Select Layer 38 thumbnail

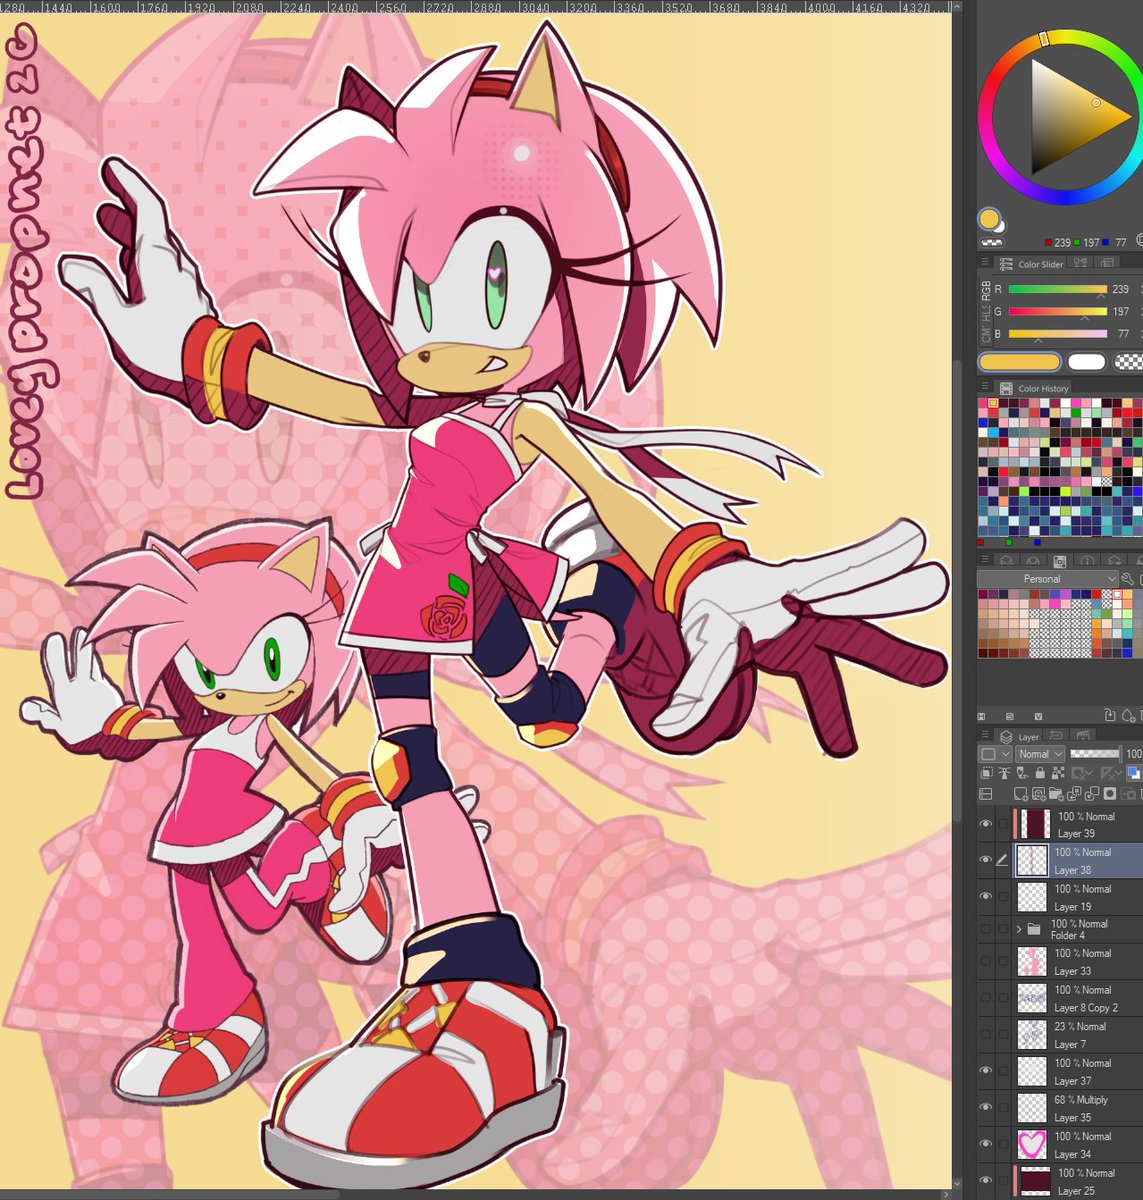1032,860
